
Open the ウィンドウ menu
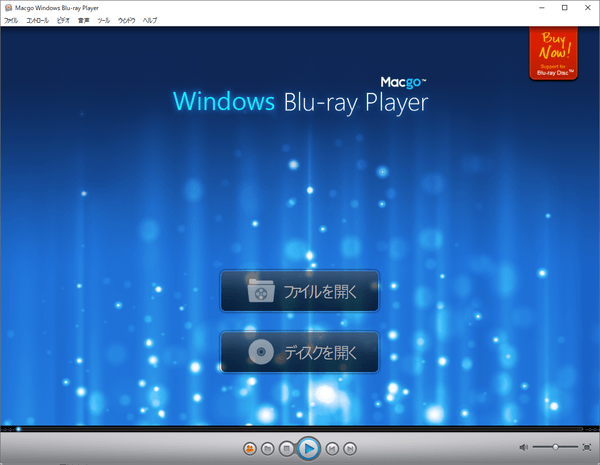[126, 20]
